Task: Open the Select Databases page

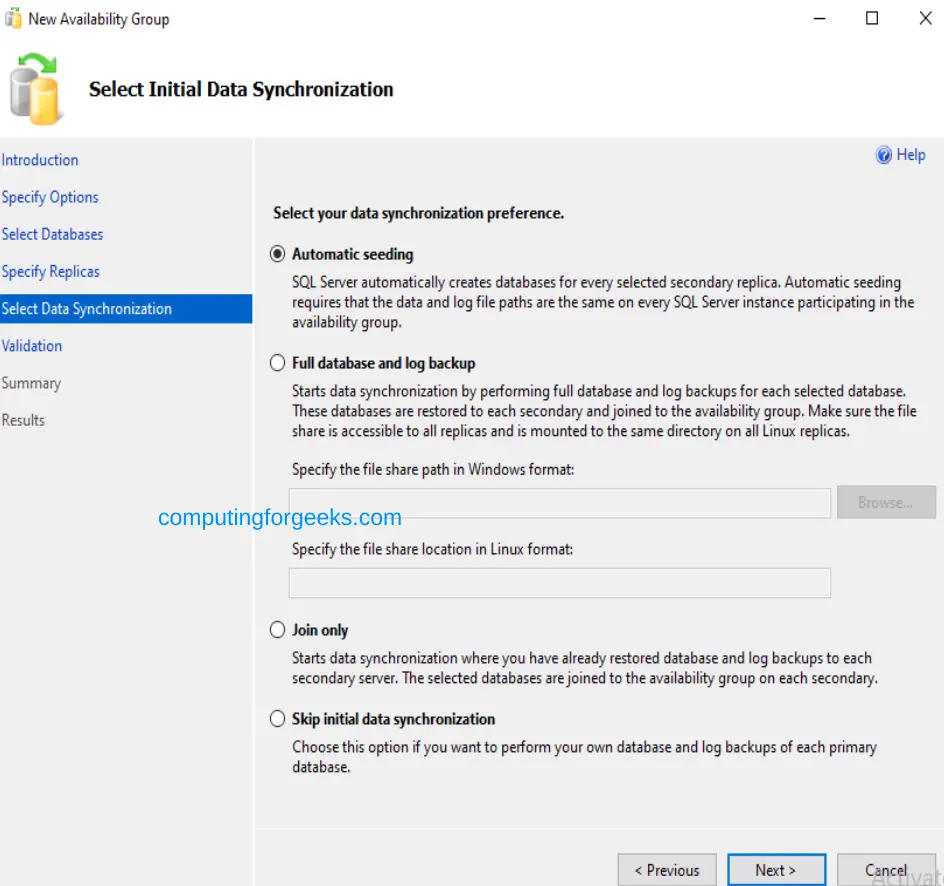Action: click(x=52, y=234)
